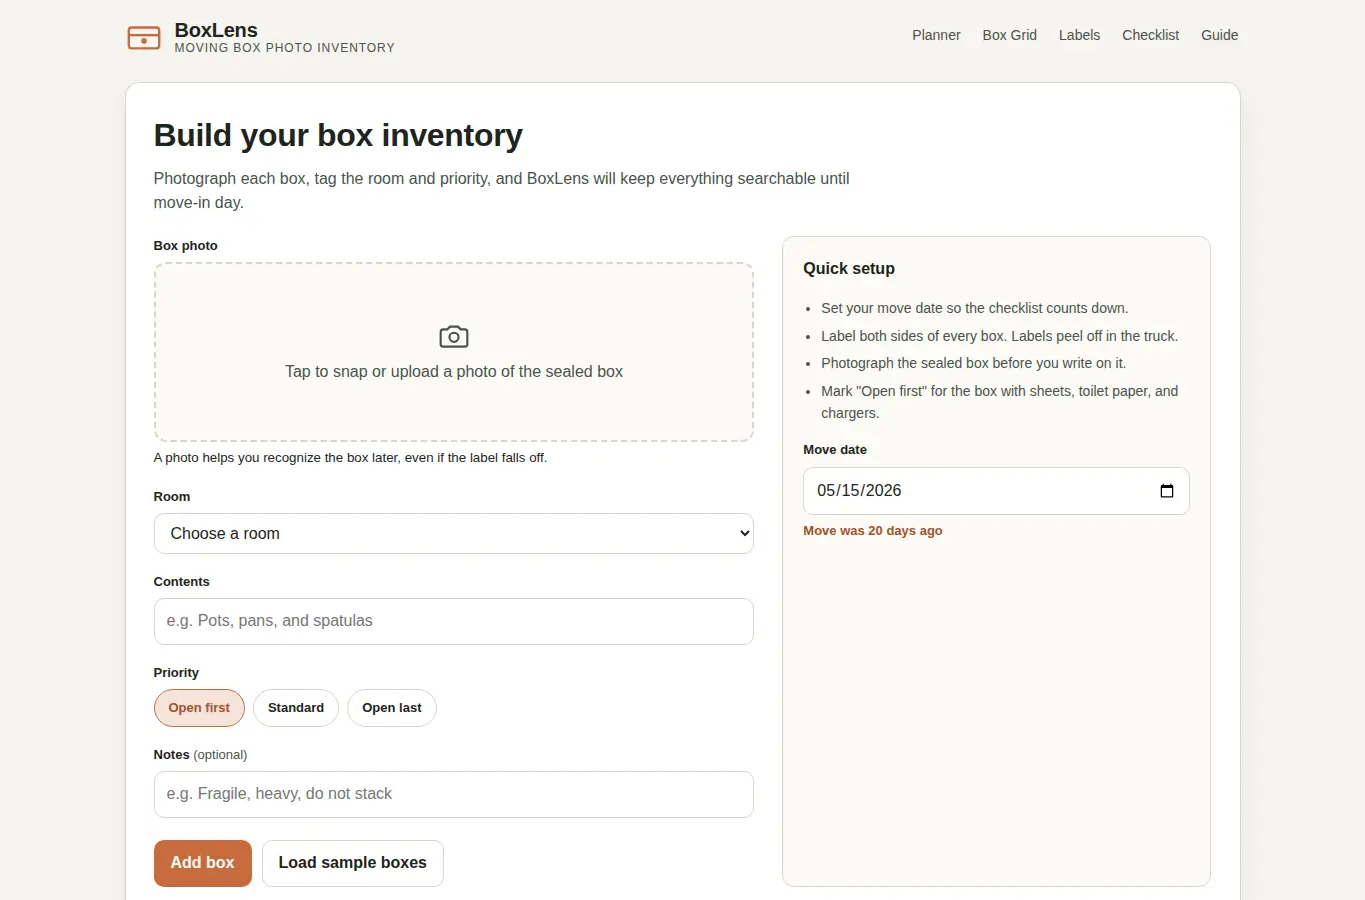
Task: Click the "Mark Open first" tip text
Action: (1000, 402)
